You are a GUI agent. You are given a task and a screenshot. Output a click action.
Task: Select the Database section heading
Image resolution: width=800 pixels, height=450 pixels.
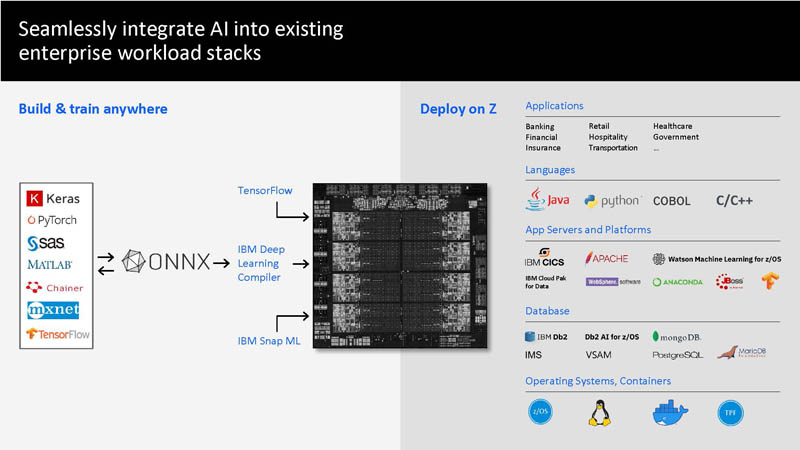(547, 311)
